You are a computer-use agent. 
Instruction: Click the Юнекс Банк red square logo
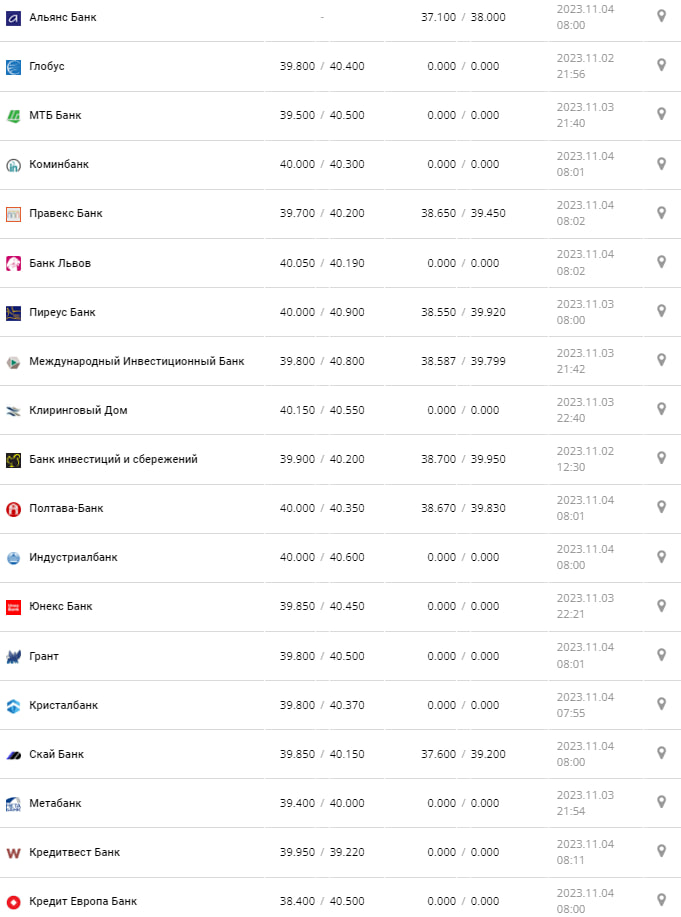coord(13,607)
